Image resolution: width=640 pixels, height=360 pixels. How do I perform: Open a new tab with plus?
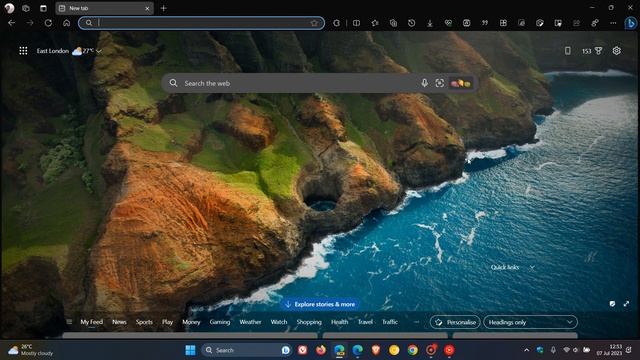click(164, 8)
